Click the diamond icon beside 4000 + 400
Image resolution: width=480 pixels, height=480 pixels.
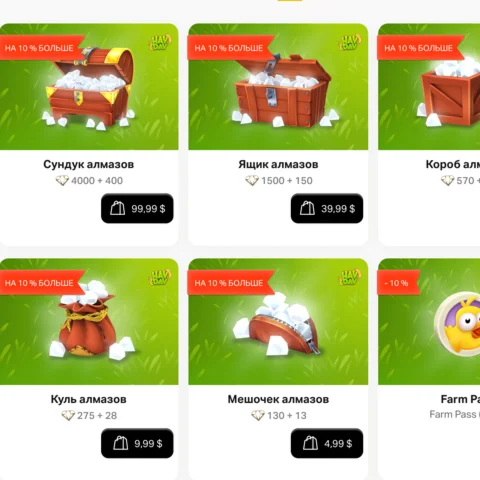pos(62,181)
